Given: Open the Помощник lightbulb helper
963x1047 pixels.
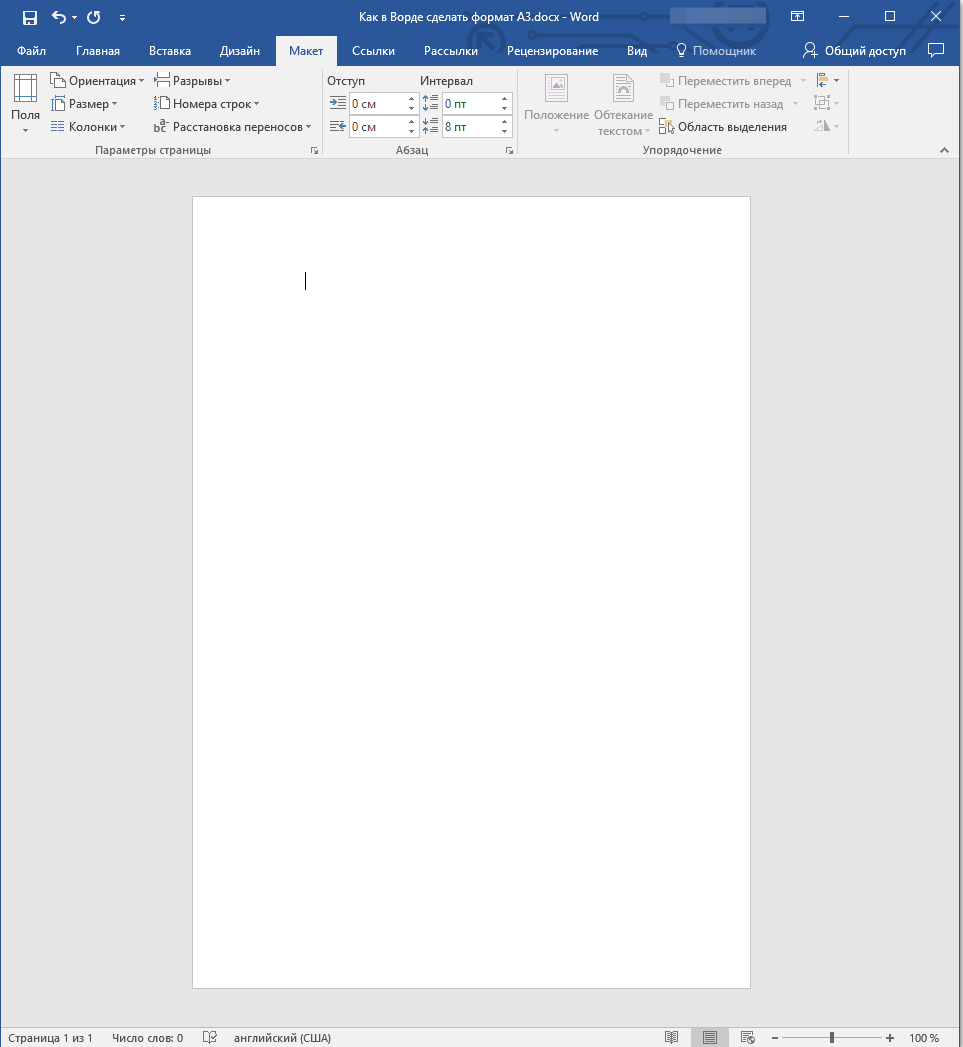Looking at the screenshot, I should click(x=716, y=51).
